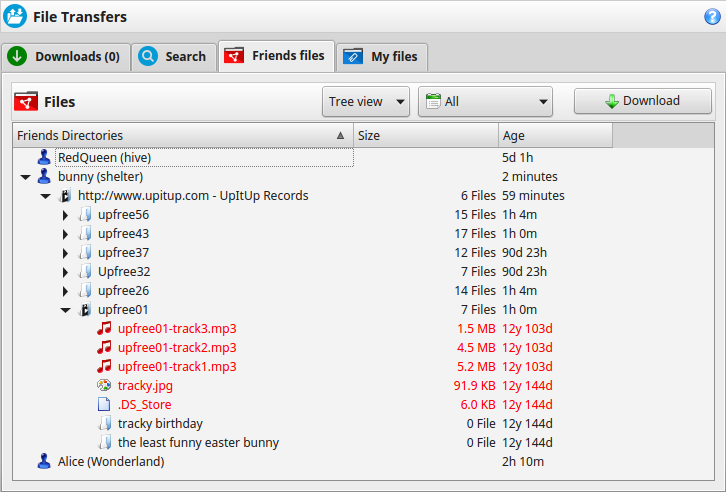Click the upfree37 folder icon
Screen dimensions: 726x492
(x=85, y=253)
